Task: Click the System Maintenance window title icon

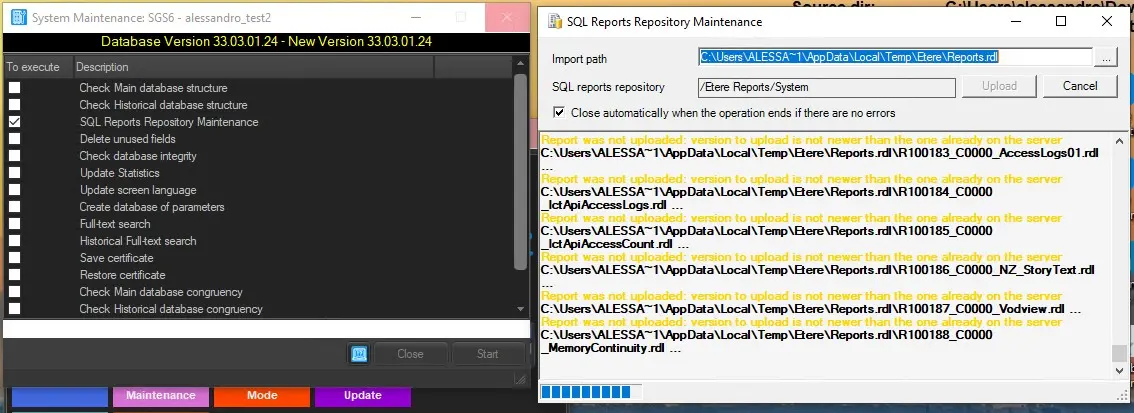Action: point(17,17)
